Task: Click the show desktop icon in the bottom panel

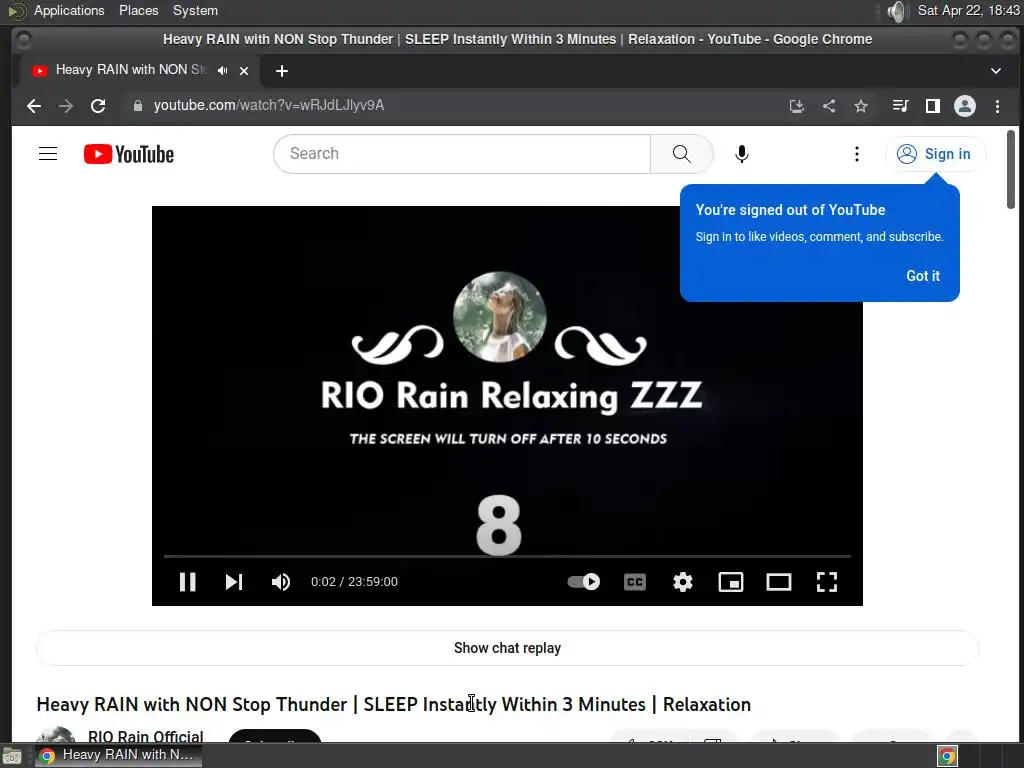Action: 12,756
